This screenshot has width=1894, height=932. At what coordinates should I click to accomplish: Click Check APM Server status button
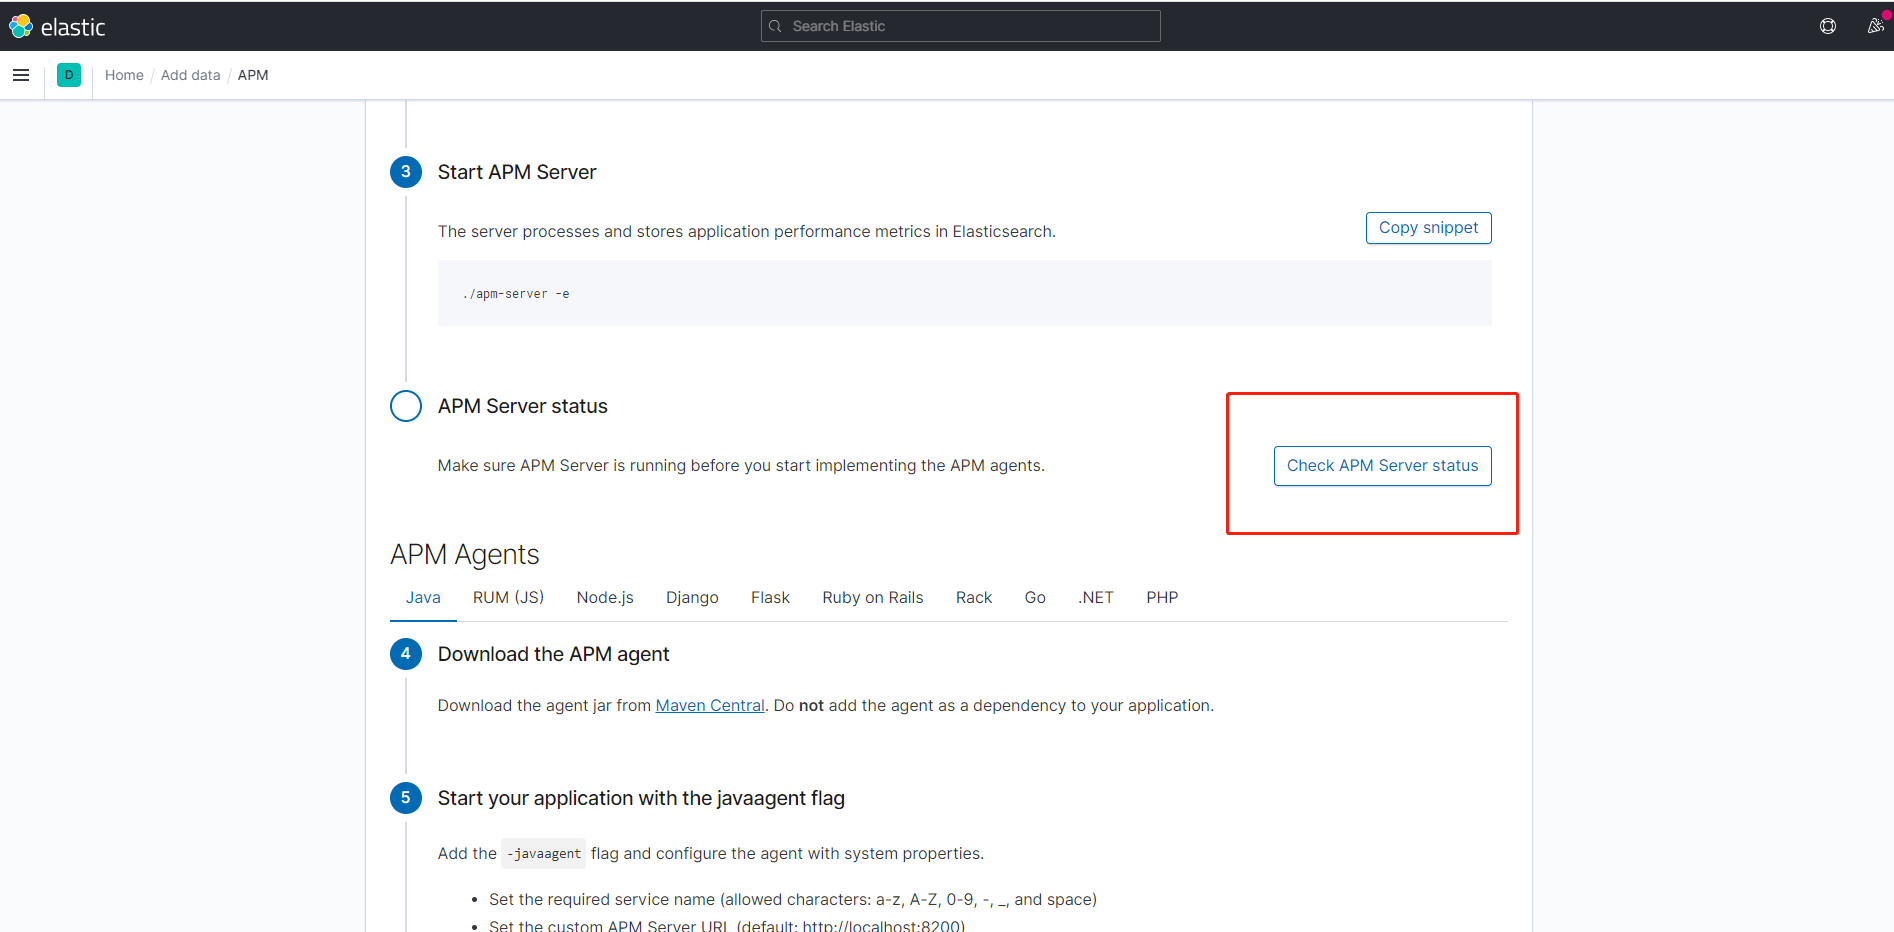coord(1382,466)
